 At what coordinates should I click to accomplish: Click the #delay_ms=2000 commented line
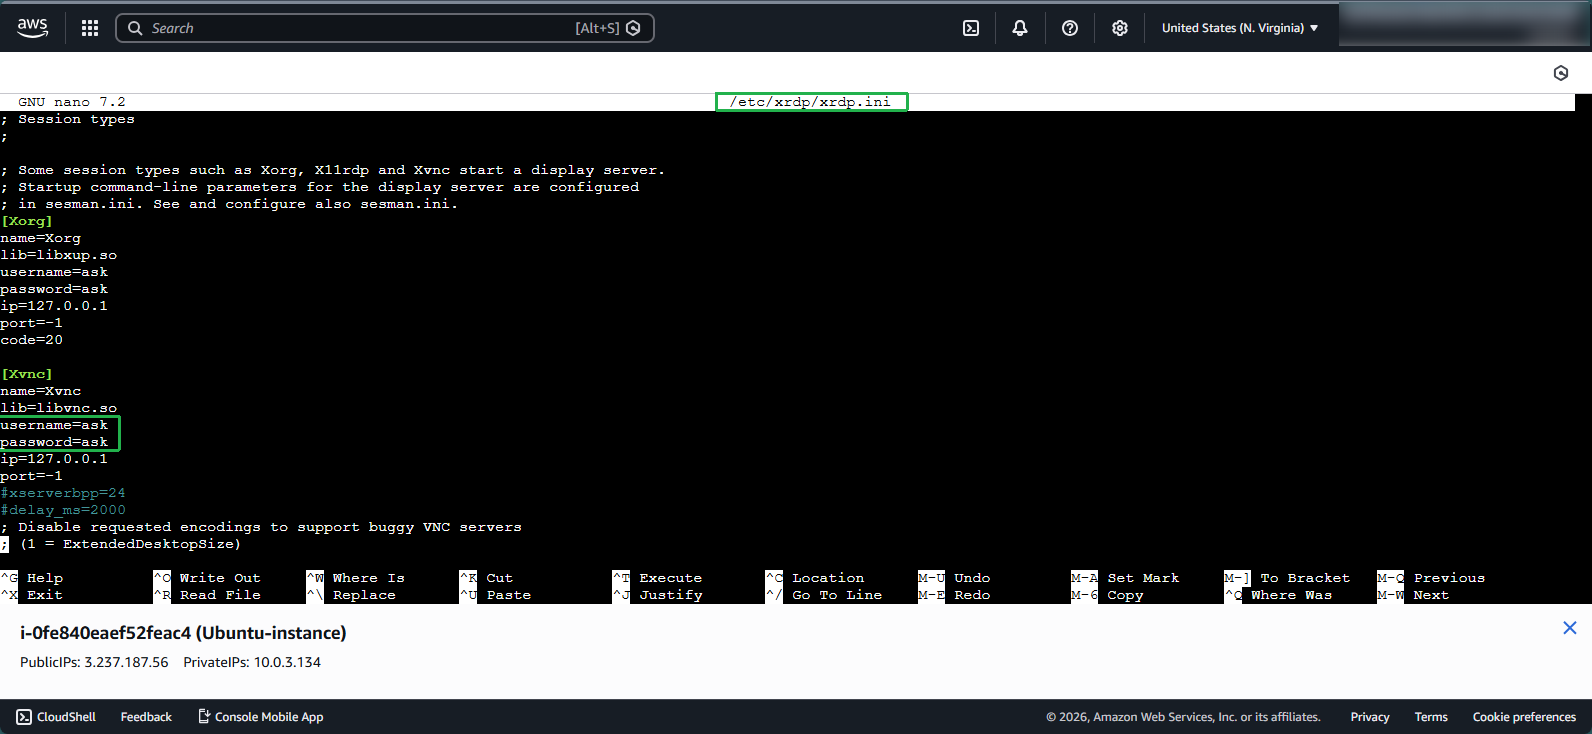coord(63,510)
